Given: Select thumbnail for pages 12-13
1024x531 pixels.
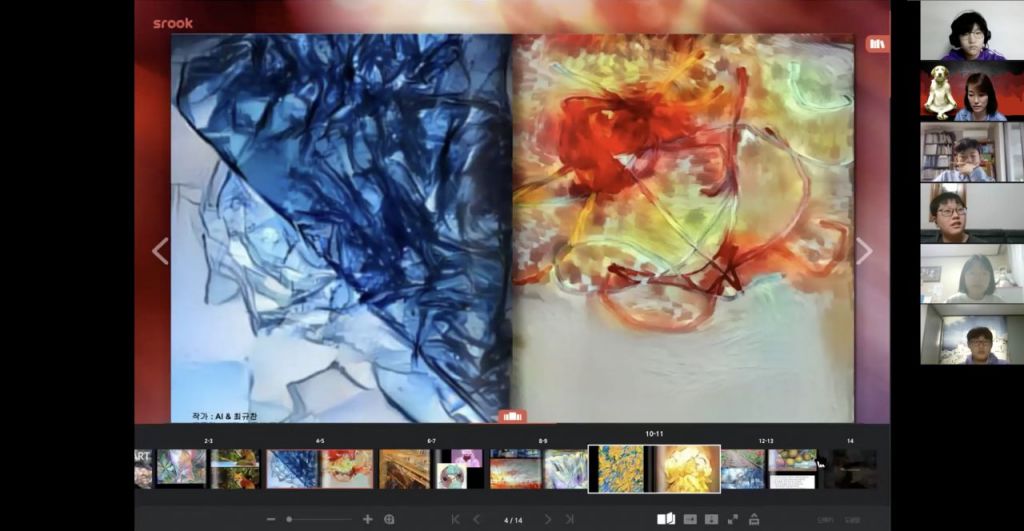Looking at the screenshot, I should point(768,469).
